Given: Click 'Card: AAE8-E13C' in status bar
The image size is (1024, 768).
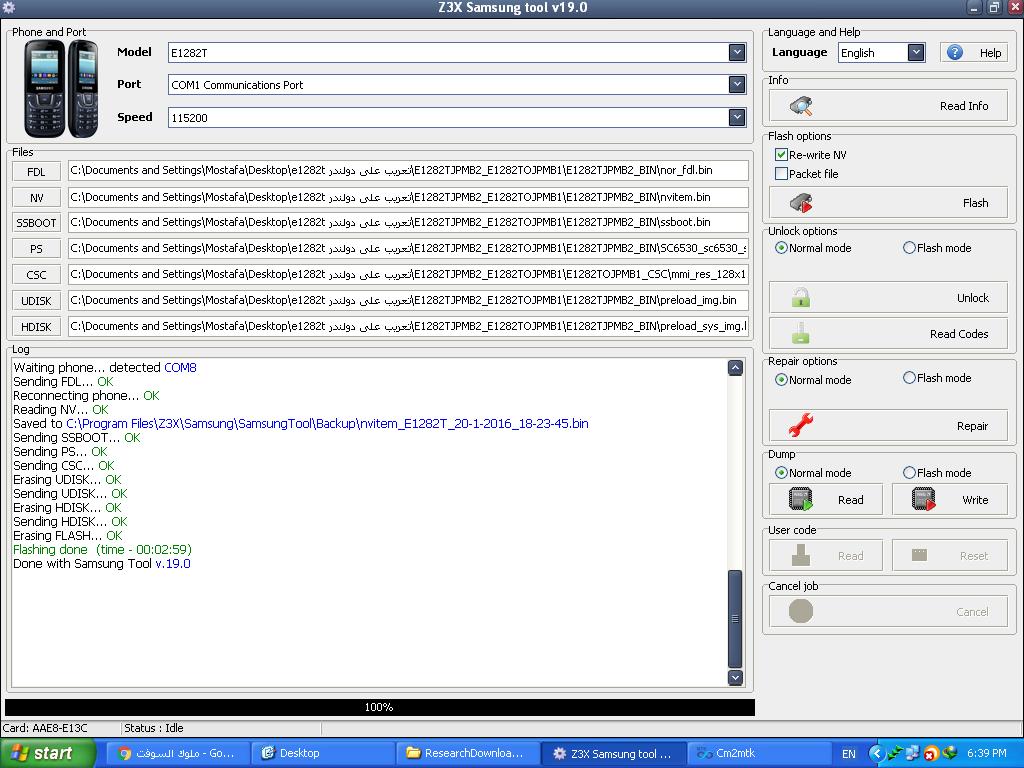Looking at the screenshot, I should coord(45,728).
